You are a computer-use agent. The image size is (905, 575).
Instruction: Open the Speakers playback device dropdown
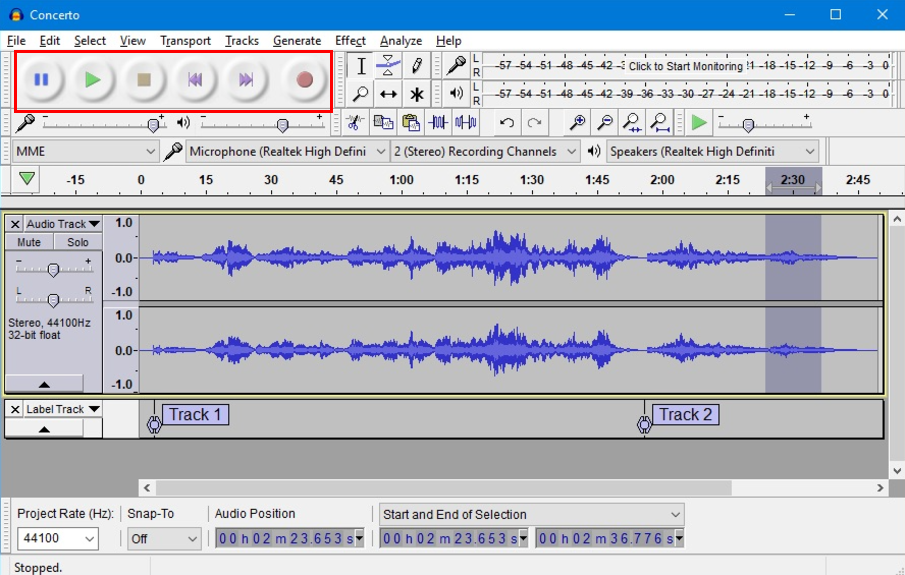pyautogui.click(x=712, y=151)
